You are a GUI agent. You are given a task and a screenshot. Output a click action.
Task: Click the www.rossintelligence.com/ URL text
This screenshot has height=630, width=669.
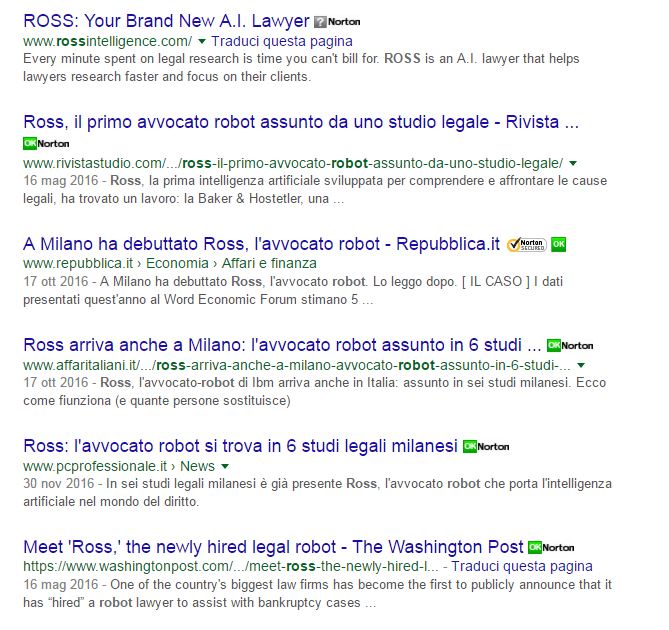point(108,41)
